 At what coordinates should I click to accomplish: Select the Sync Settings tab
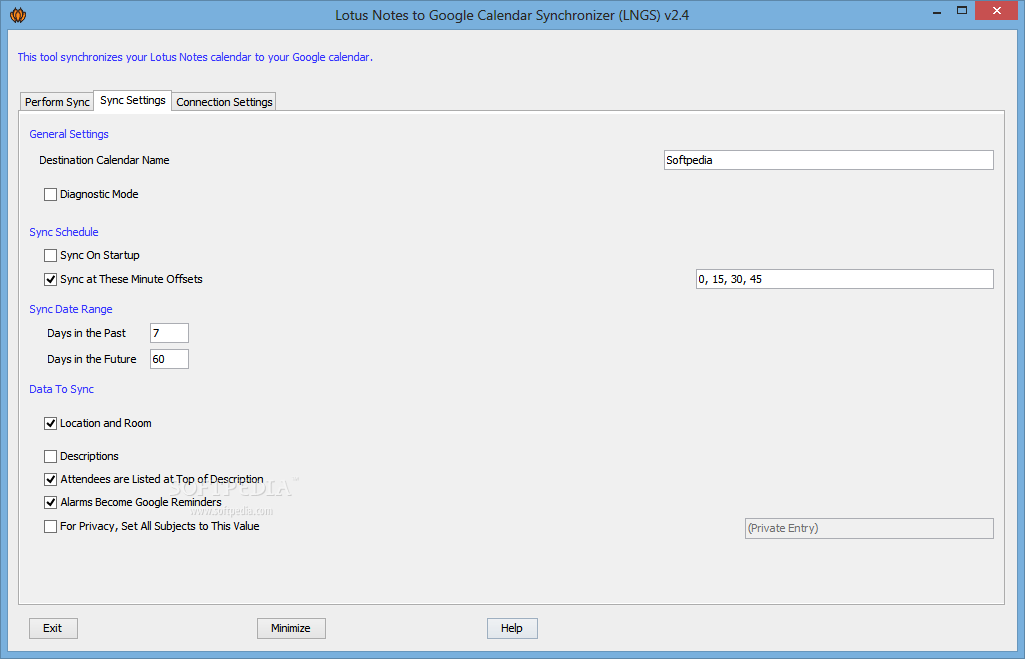(x=133, y=100)
